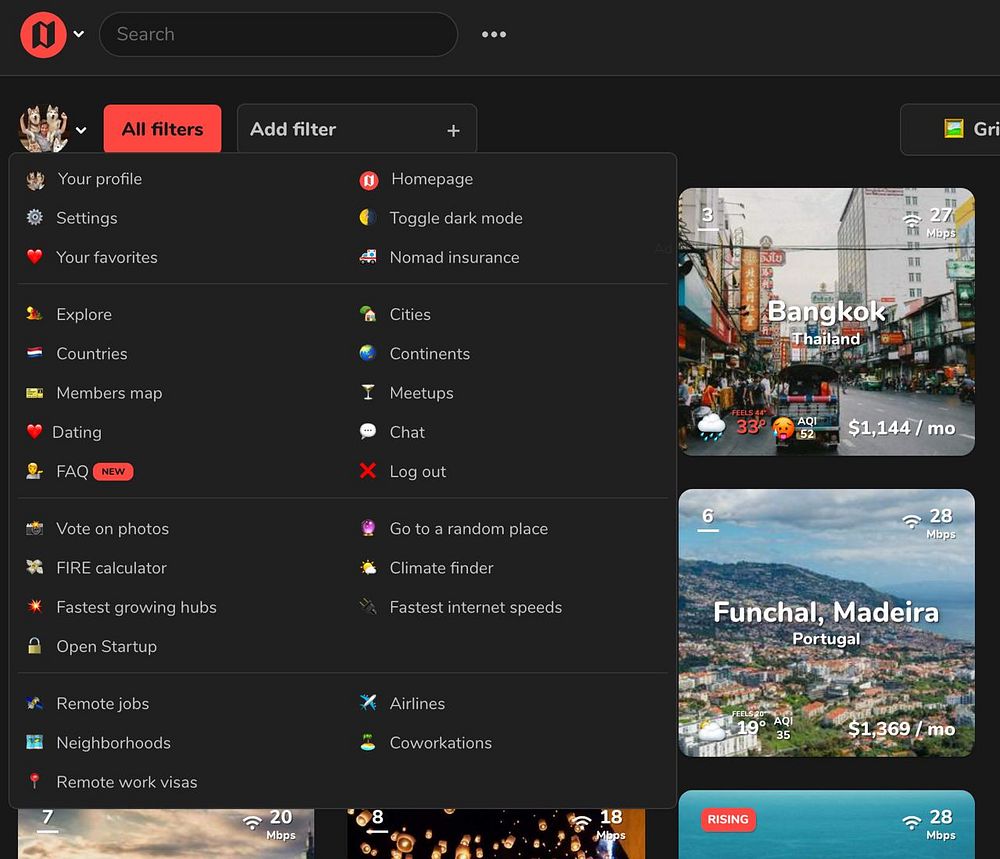Open the FAQ entry
This screenshot has height=859, width=1000.
coord(72,471)
